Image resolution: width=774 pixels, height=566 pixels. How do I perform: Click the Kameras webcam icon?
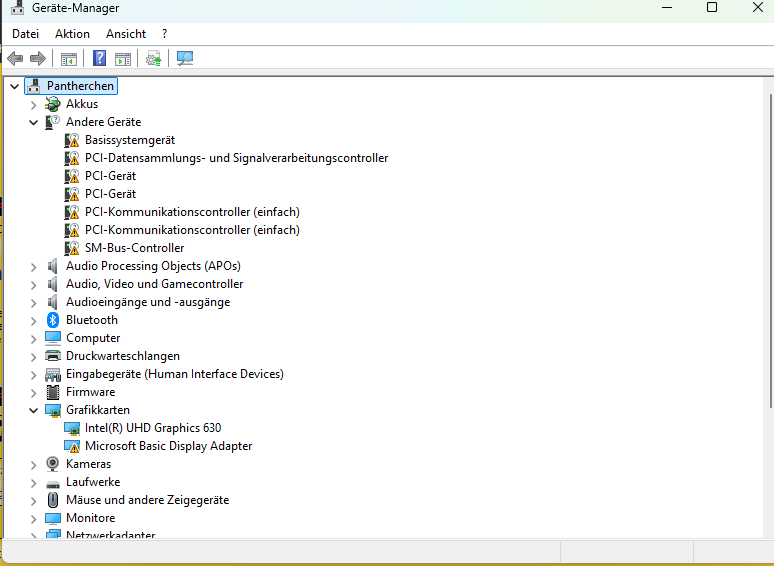pos(53,464)
